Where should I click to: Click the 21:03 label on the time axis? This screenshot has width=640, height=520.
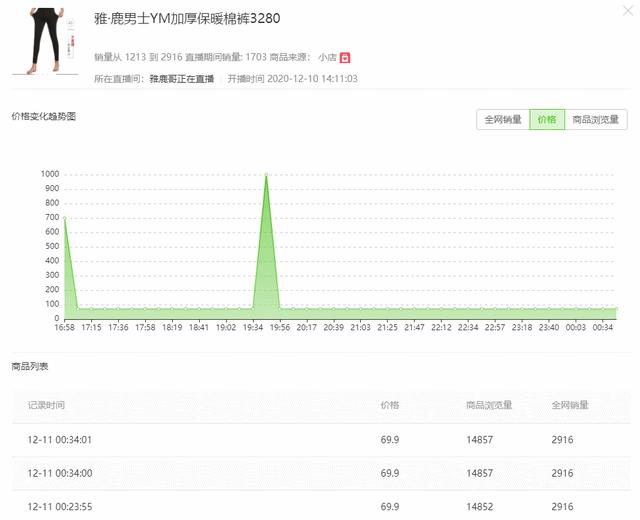[x=360, y=327]
